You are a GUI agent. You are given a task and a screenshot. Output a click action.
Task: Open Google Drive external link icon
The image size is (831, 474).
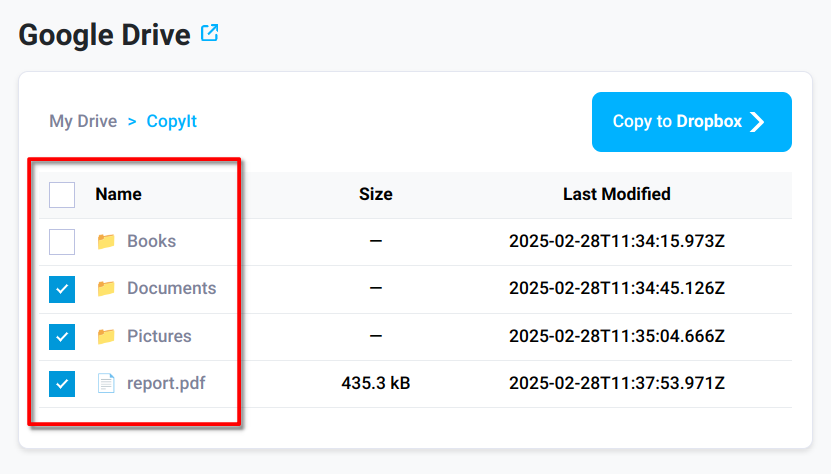tap(209, 33)
